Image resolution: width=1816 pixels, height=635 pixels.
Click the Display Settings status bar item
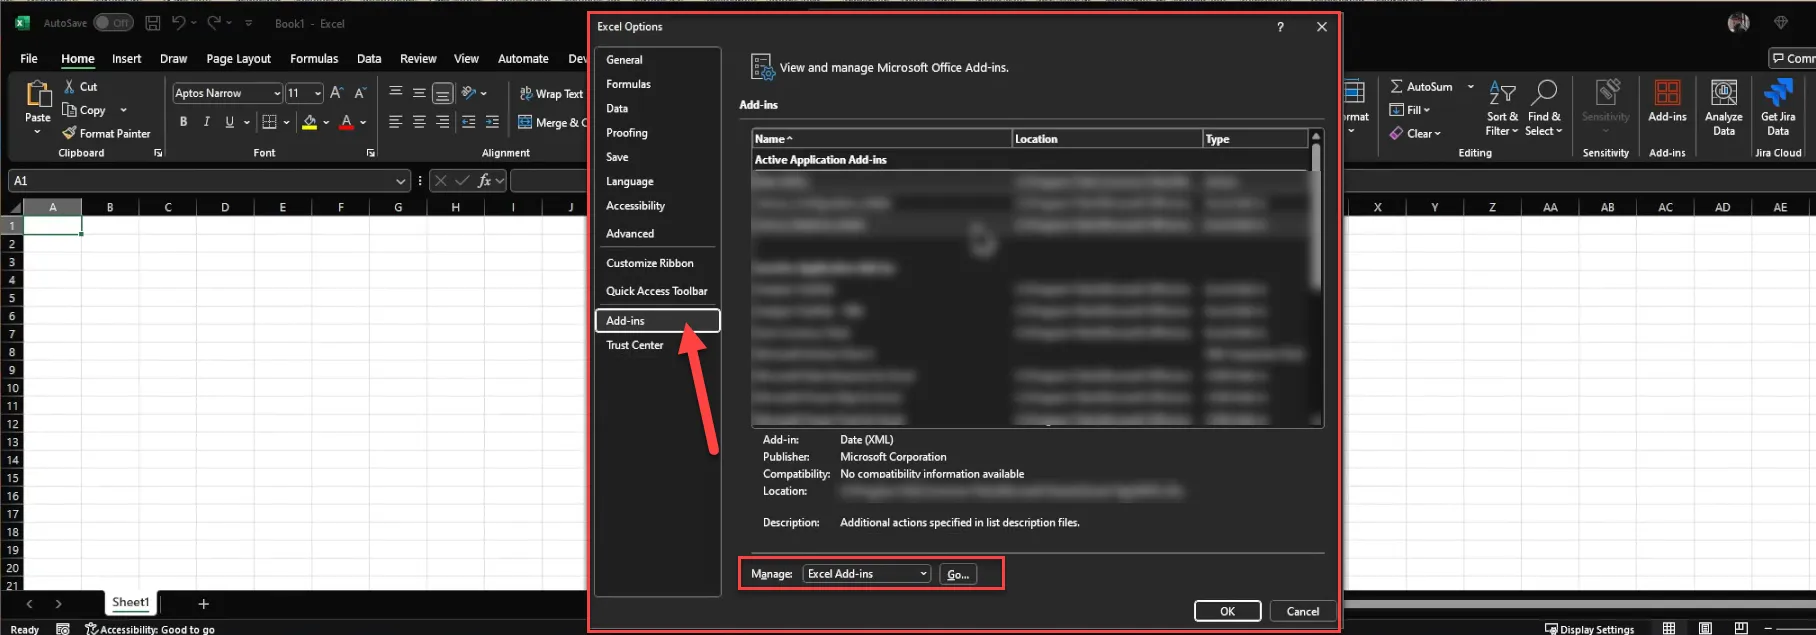click(1589, 629)
